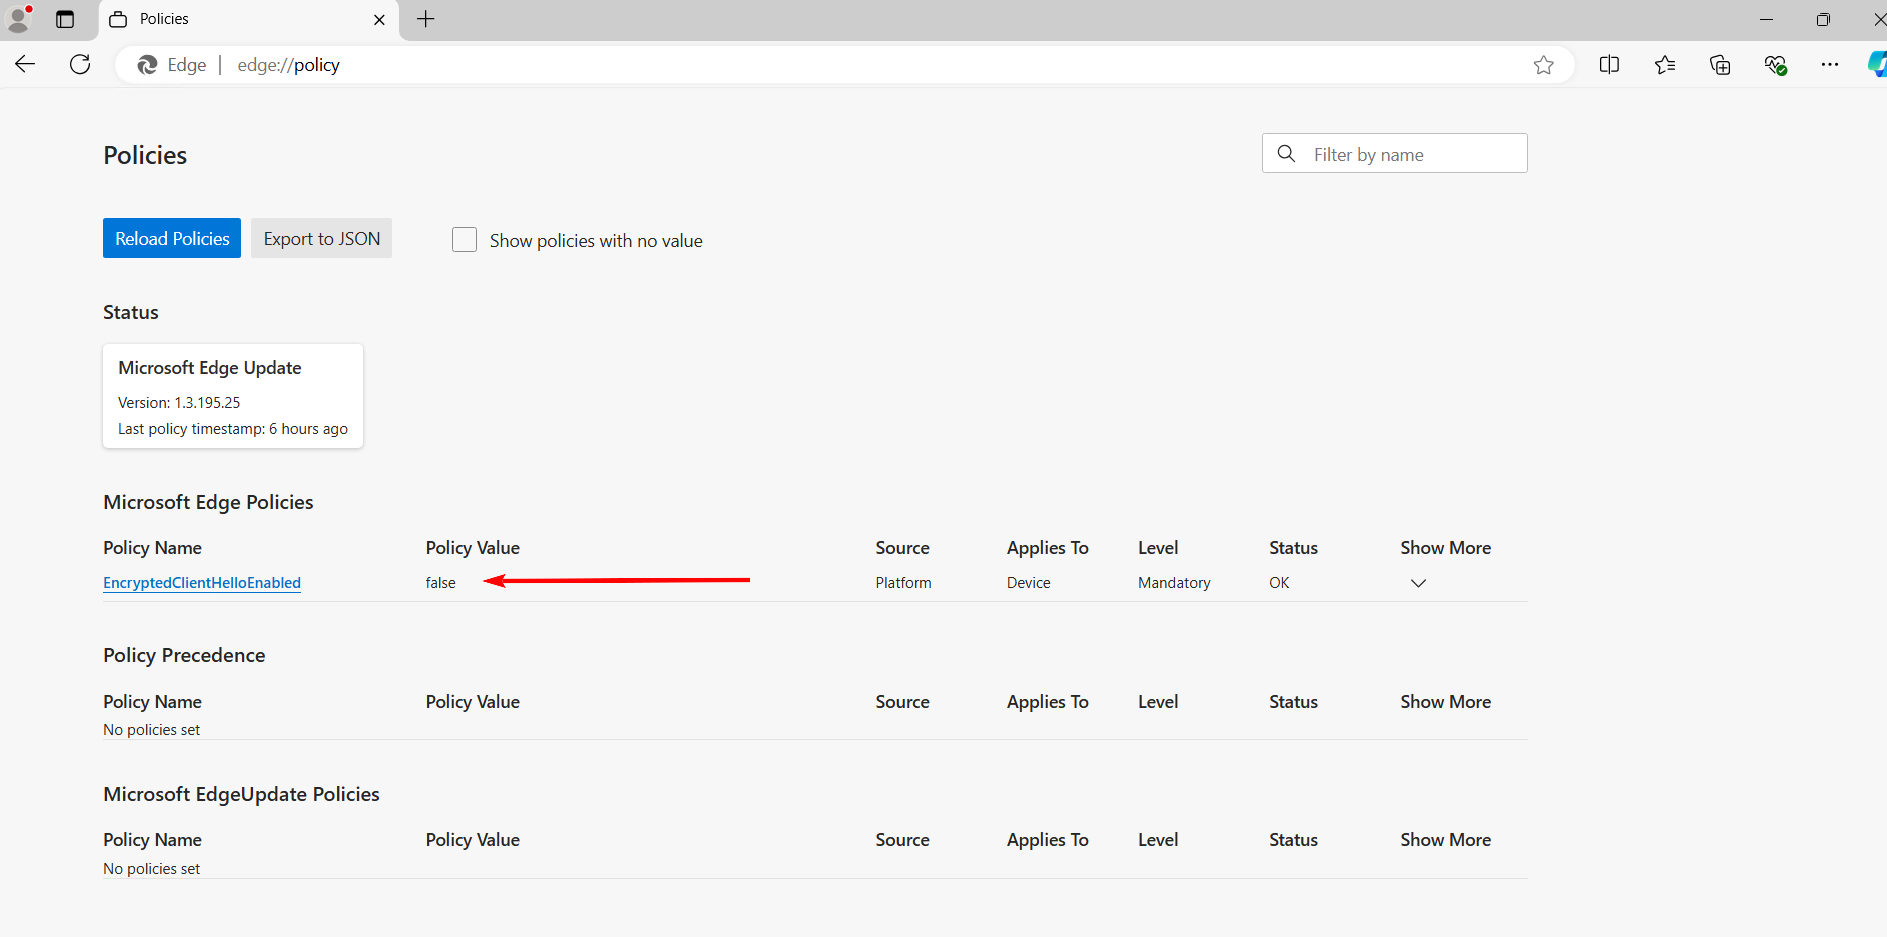Go back using the back arrow
This screenshot has height=937, width=1887.
(x=25, y=65)
